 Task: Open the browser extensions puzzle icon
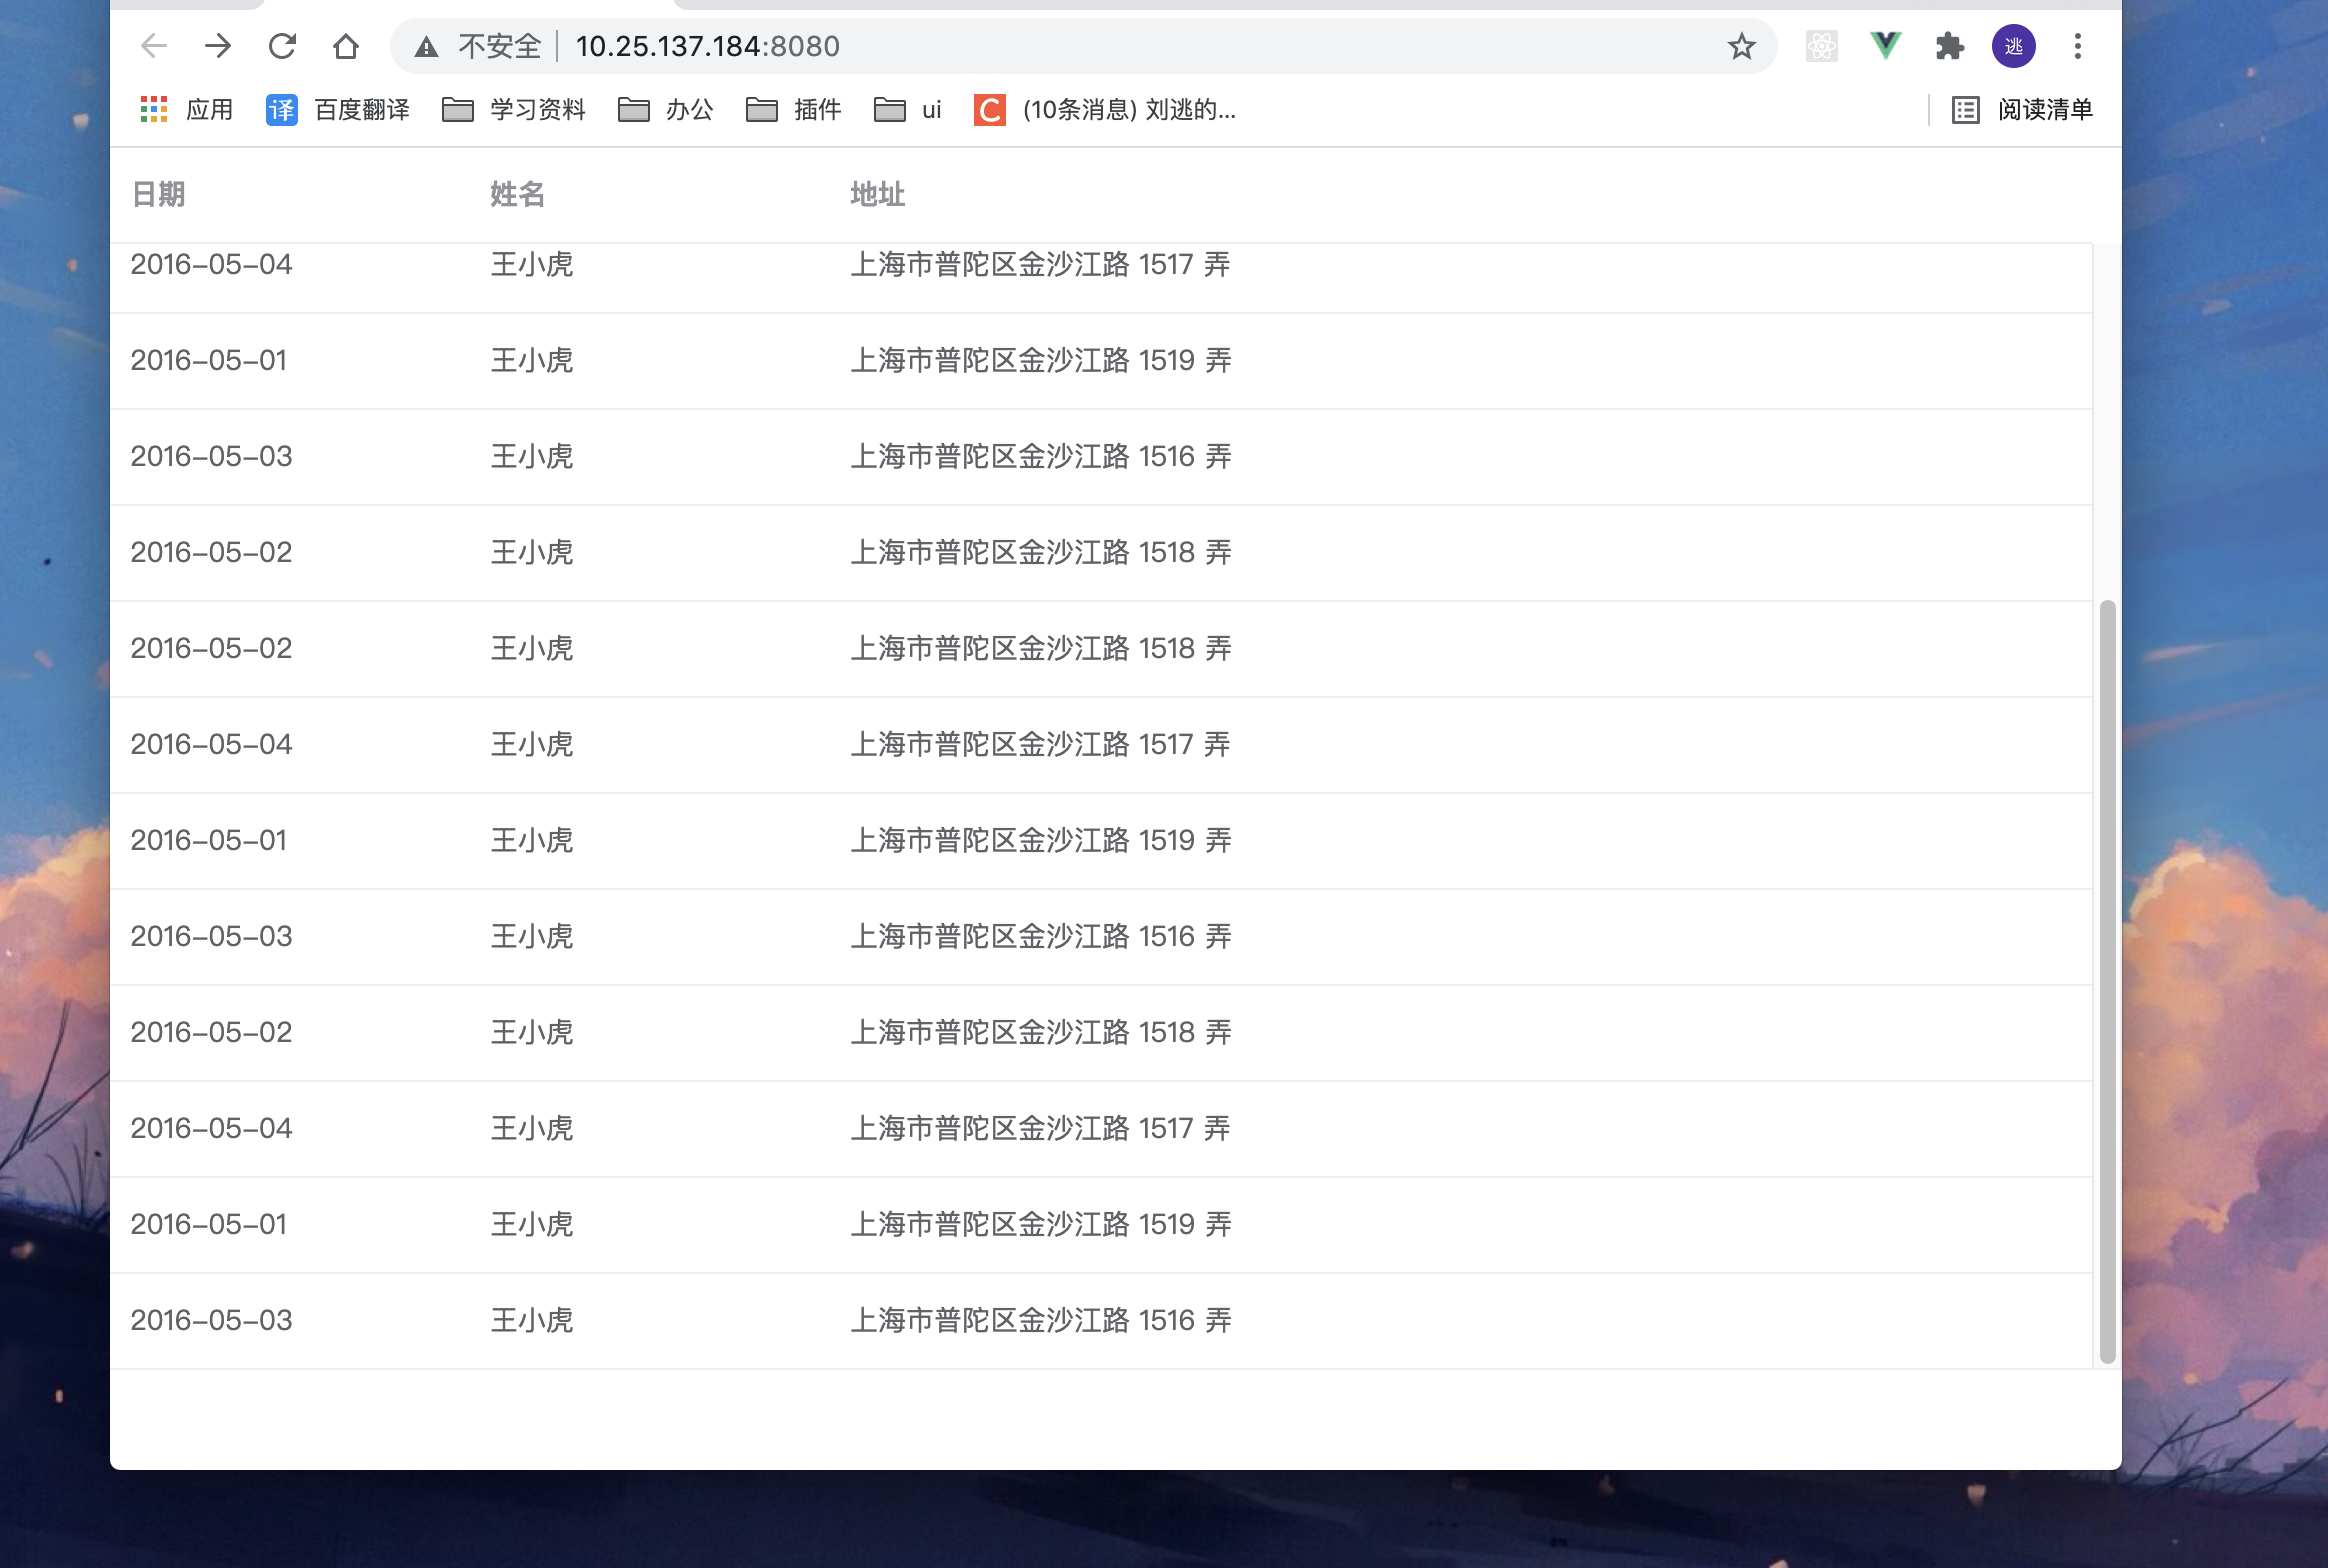(1949, 46)
